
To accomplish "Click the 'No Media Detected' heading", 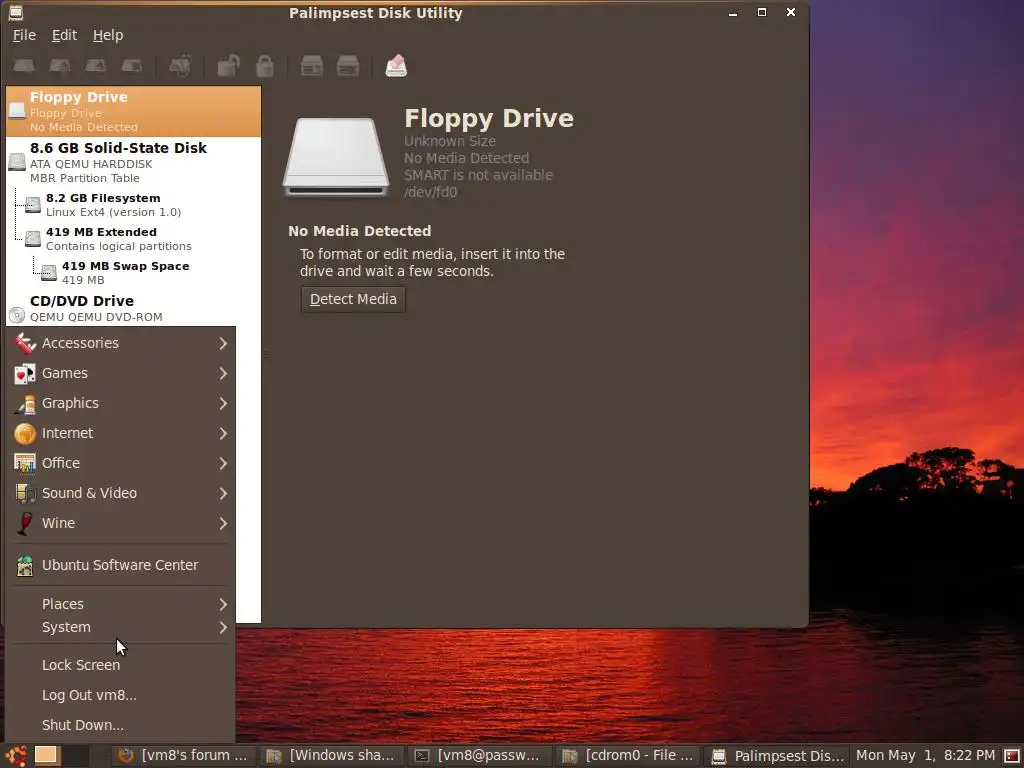I will 359,231.
